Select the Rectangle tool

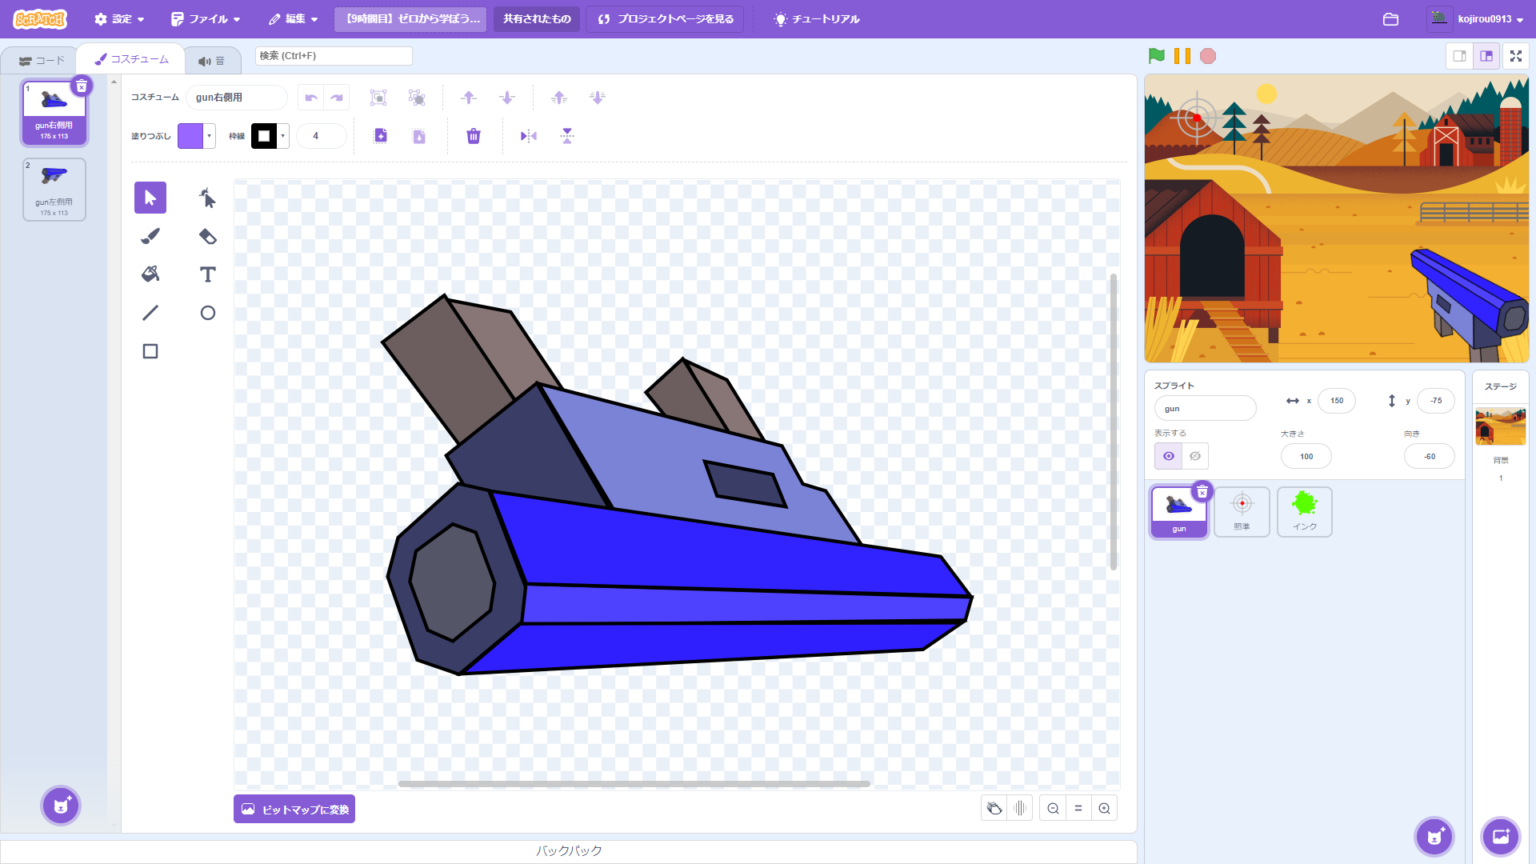[x=150, y=351]
